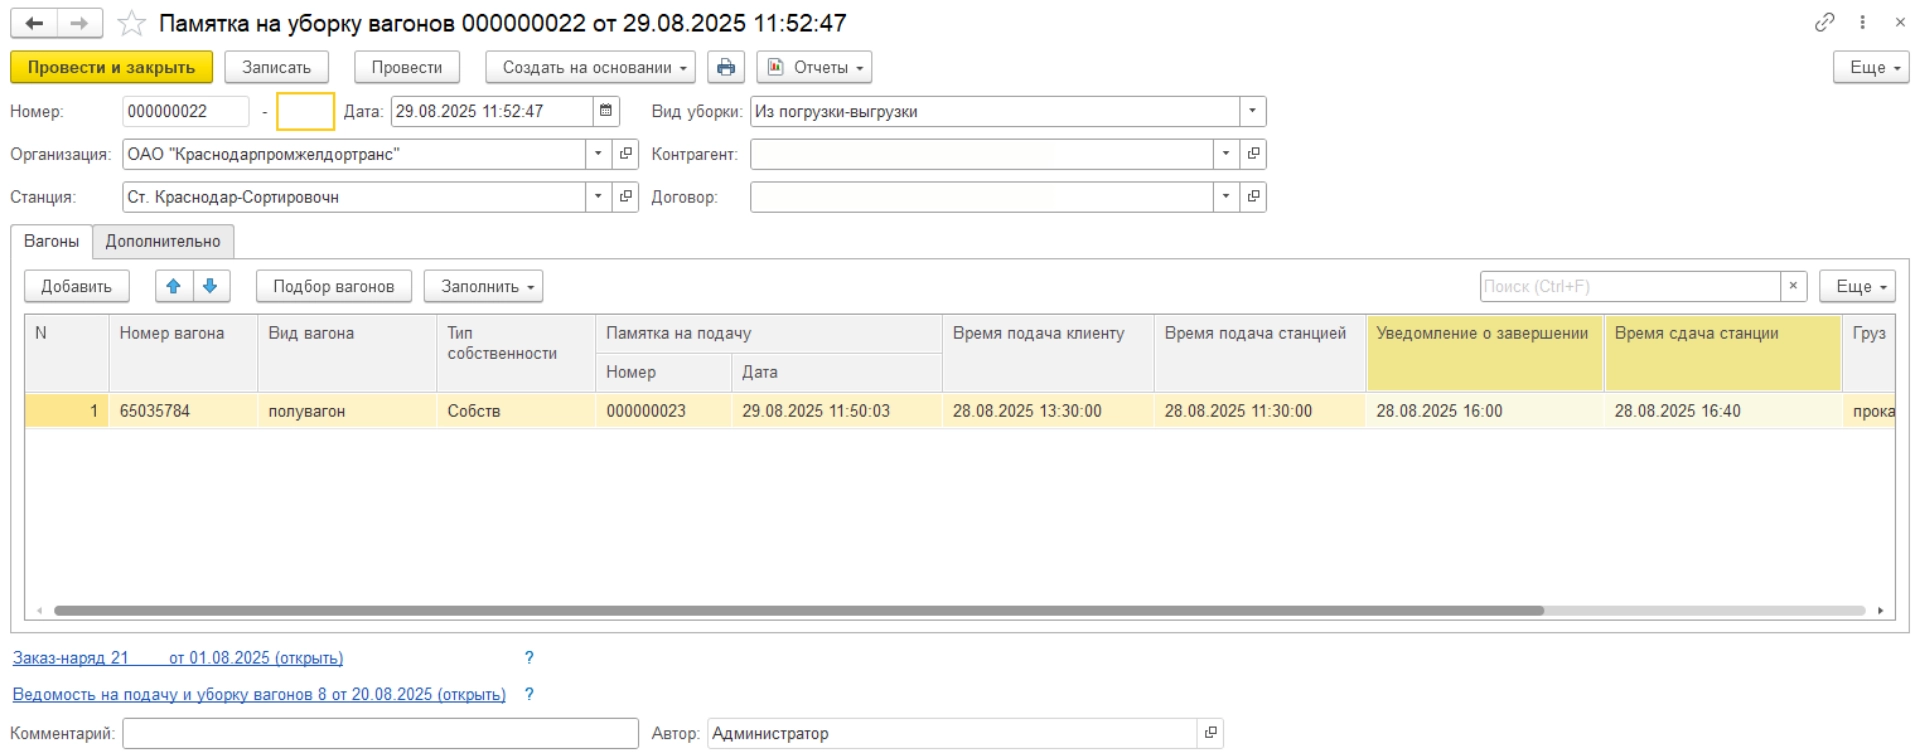Open the Заказ-наряд 21 link
The image size is (1920, 755).
pyautogui.click(x=178, y=658)
